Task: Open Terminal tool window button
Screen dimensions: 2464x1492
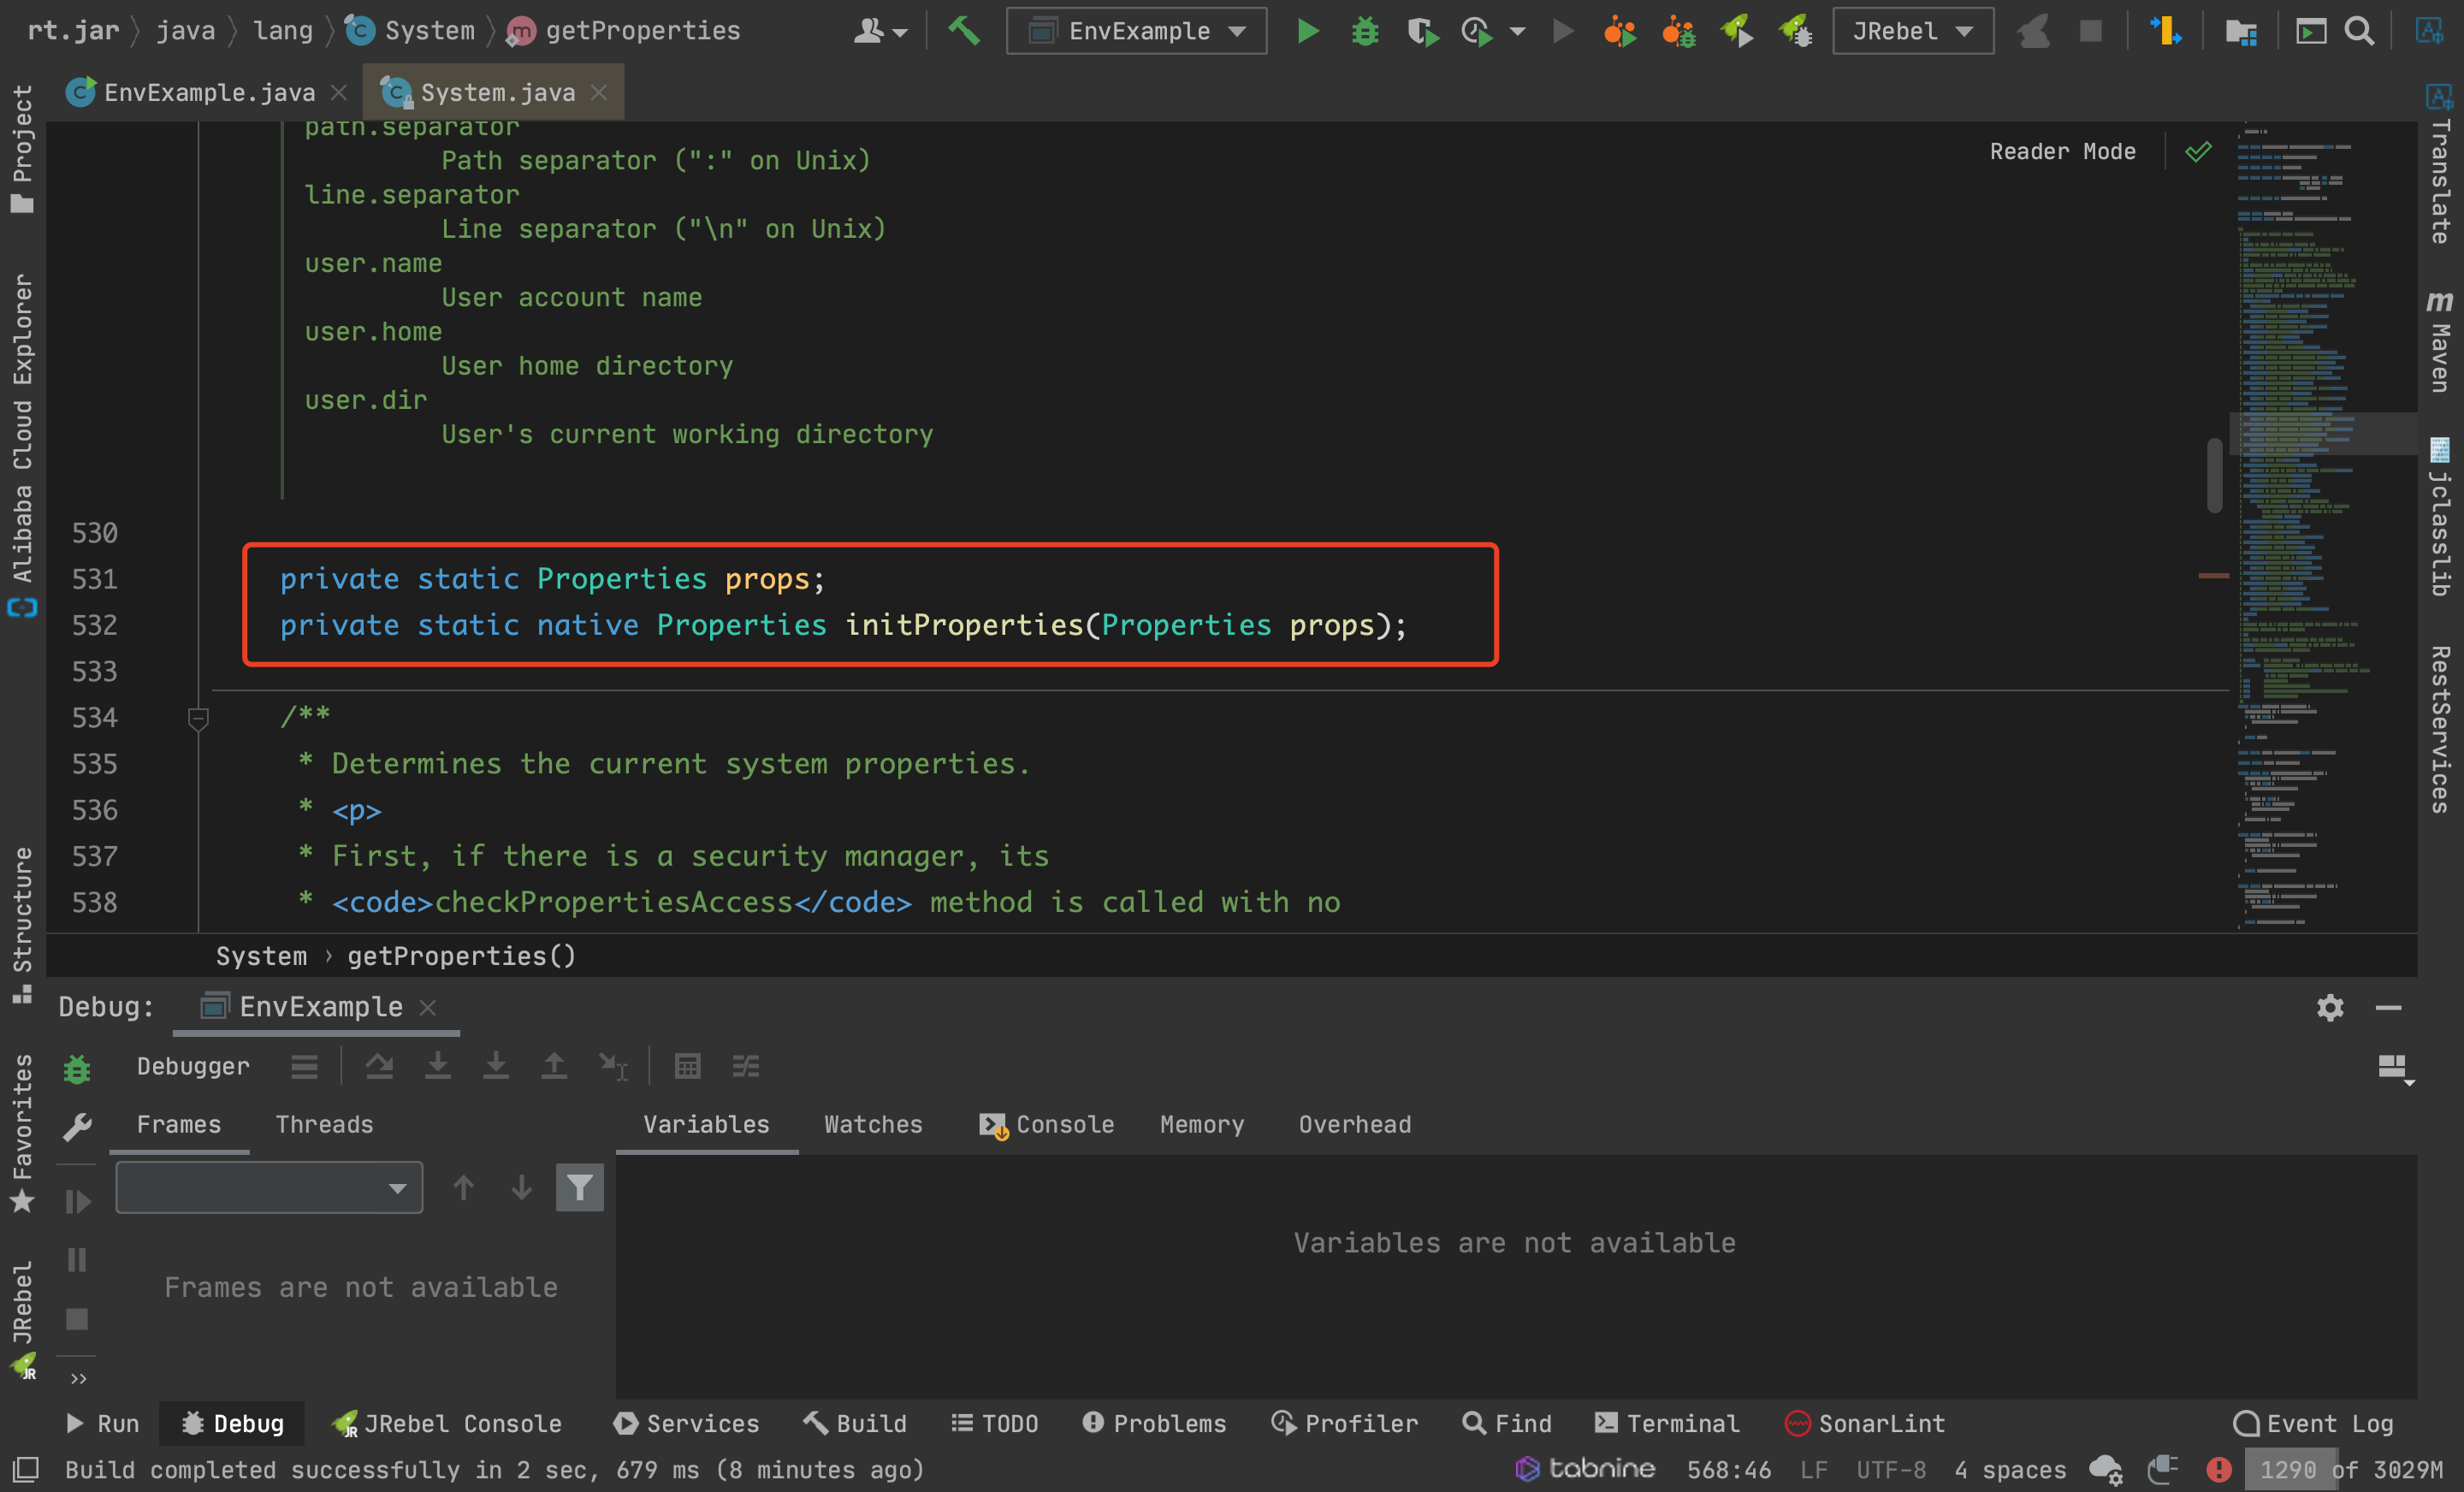Action: click(x=1667, y=1423)
